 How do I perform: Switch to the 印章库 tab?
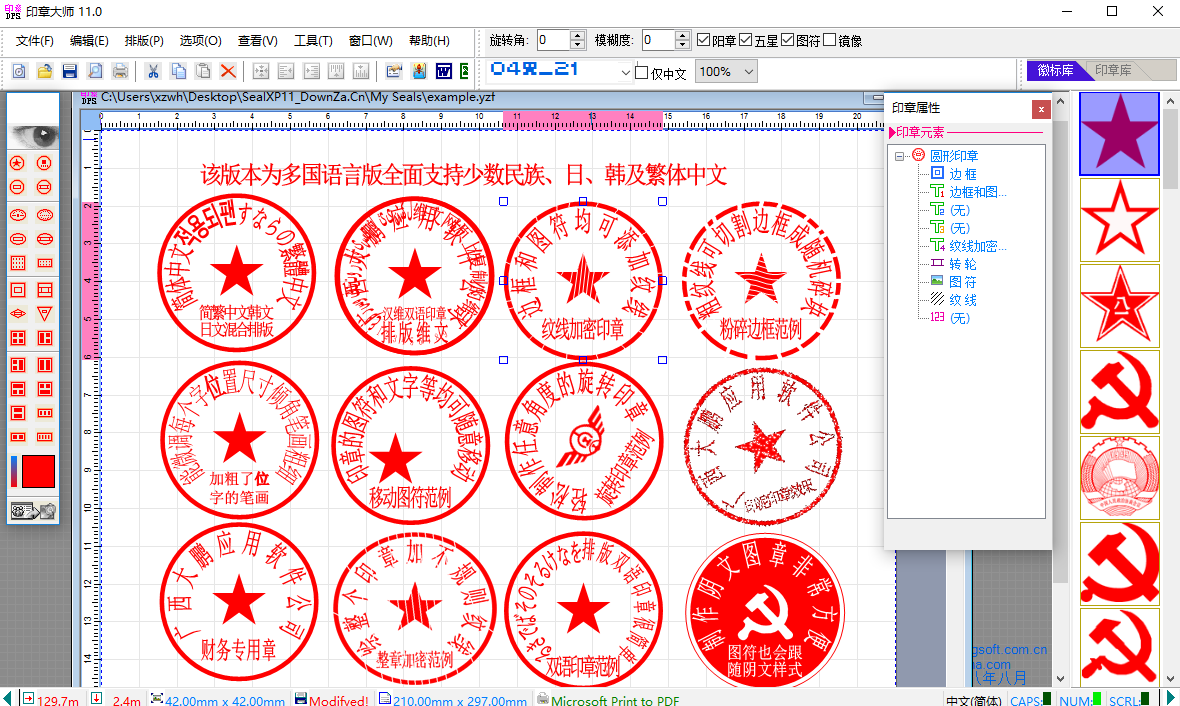click(1113, 71)
